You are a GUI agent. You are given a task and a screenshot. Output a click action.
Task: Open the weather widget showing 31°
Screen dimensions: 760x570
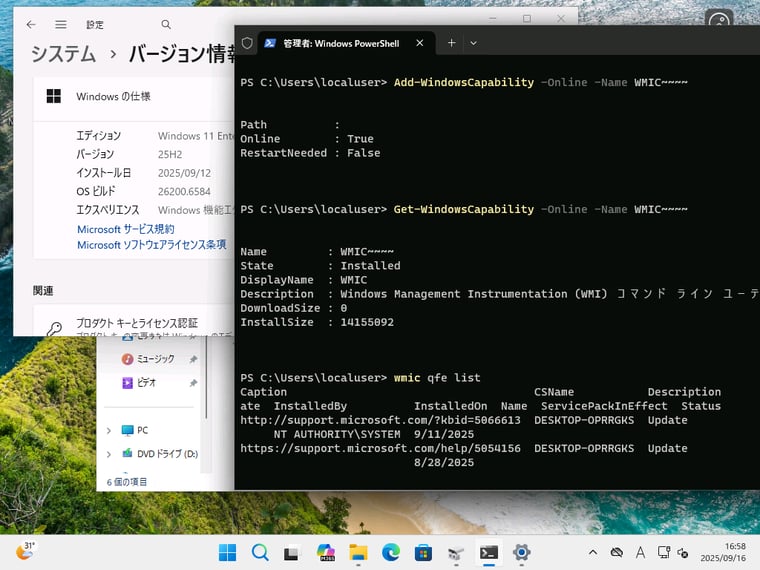(x=25, y=551)
